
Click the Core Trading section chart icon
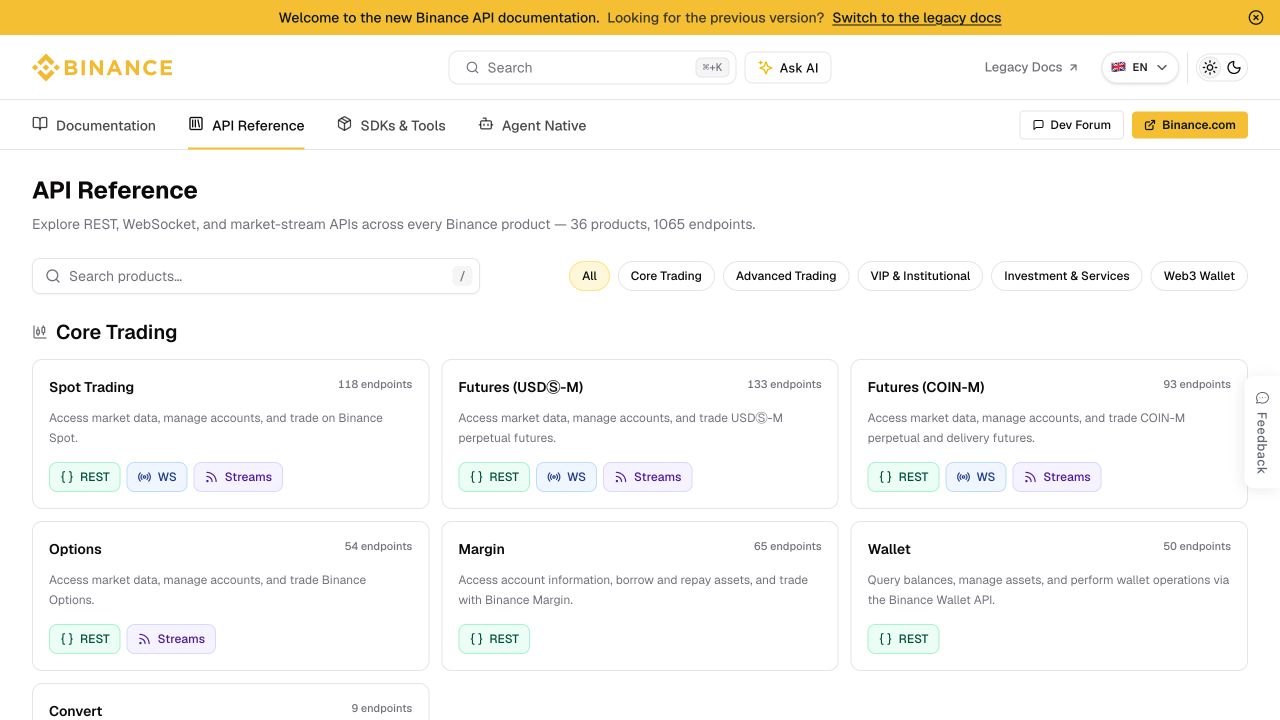(x=40, y=332)
